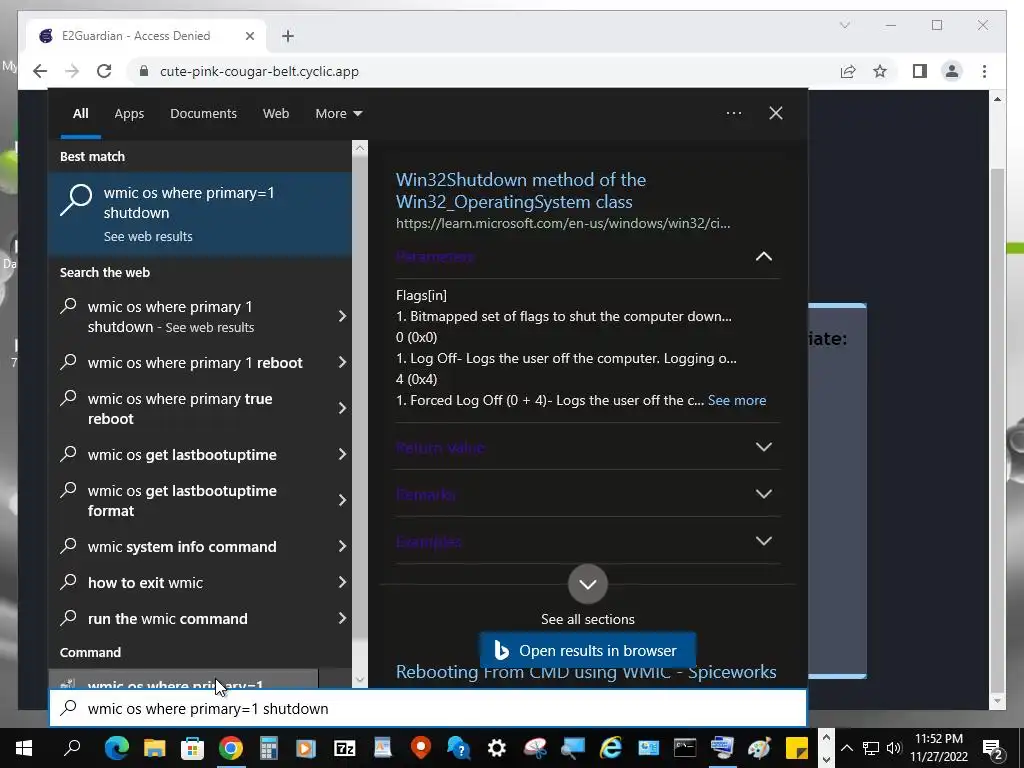The height and width of the screenshot is (768, 1024).
Task: Show hidden system tray icons
Action: [846, 748]
